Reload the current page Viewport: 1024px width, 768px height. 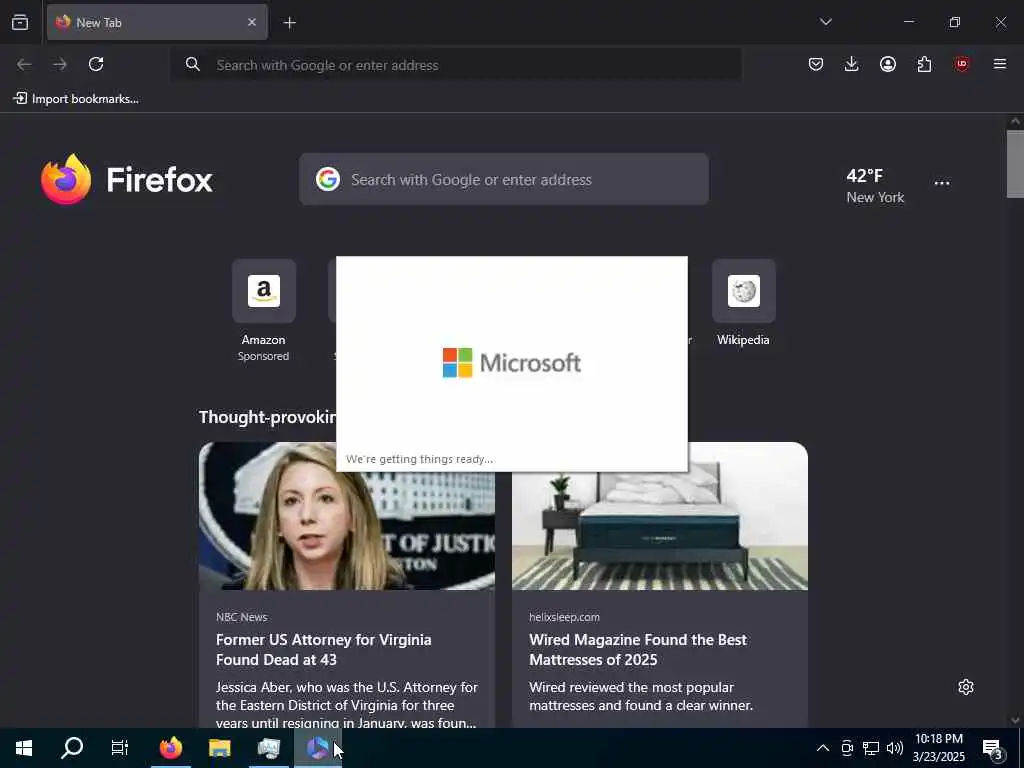[96, 64]
